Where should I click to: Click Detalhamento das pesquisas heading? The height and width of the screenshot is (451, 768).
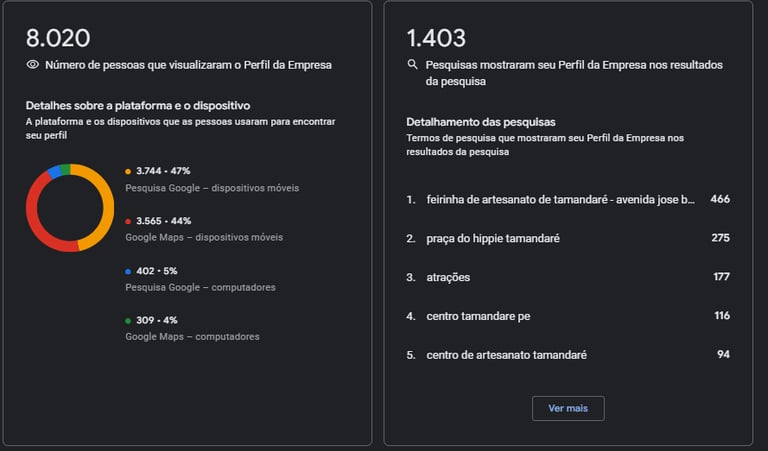481,122
